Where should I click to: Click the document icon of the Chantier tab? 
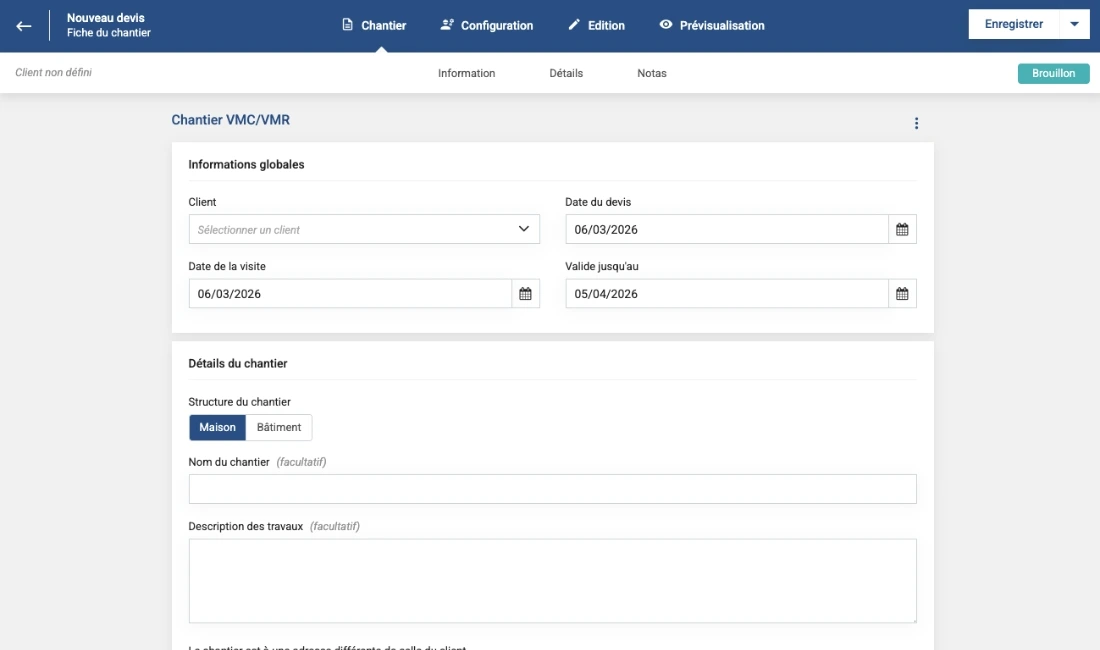coord(347,25)
